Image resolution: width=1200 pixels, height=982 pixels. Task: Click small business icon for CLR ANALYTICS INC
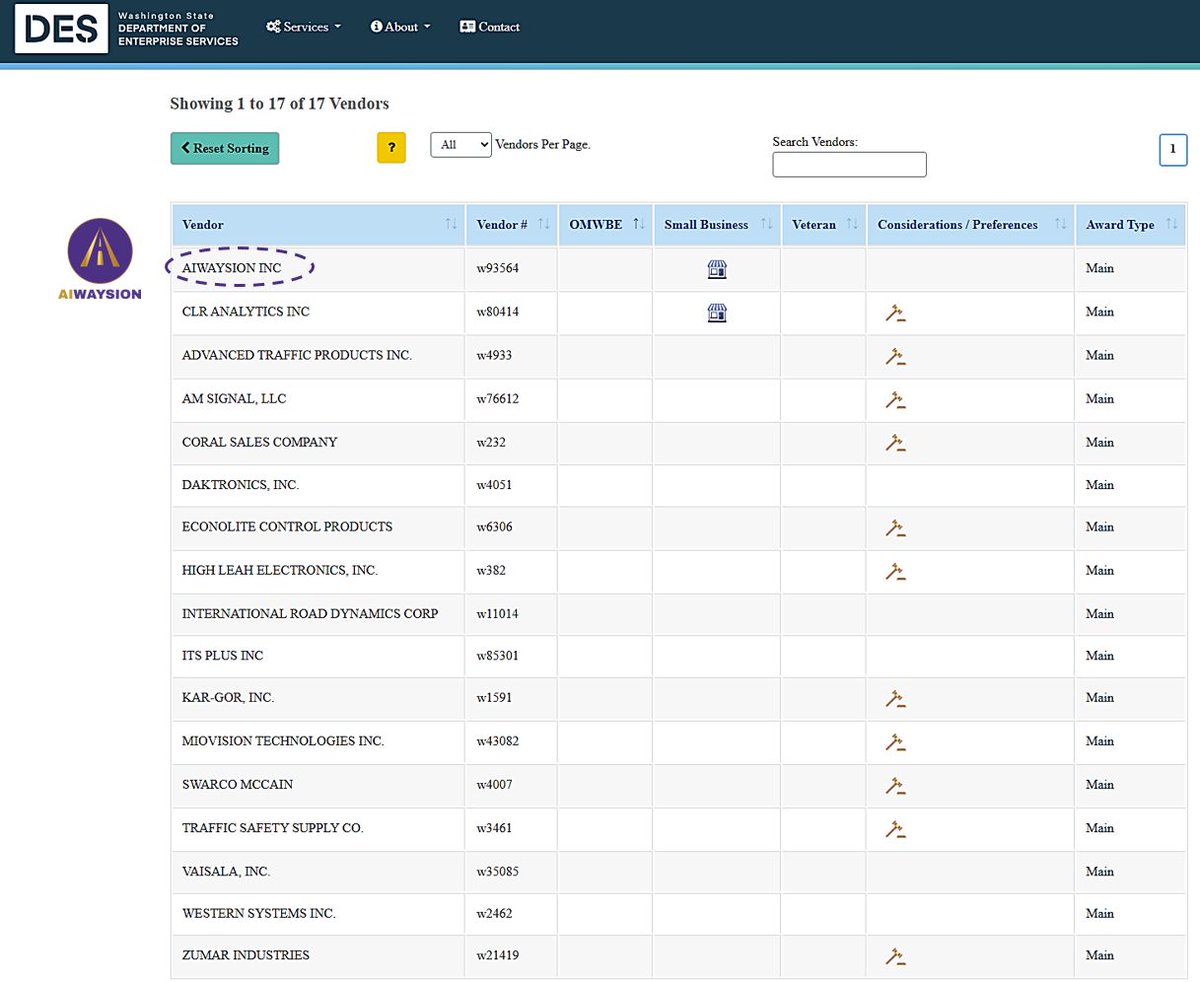coord(716,313)
